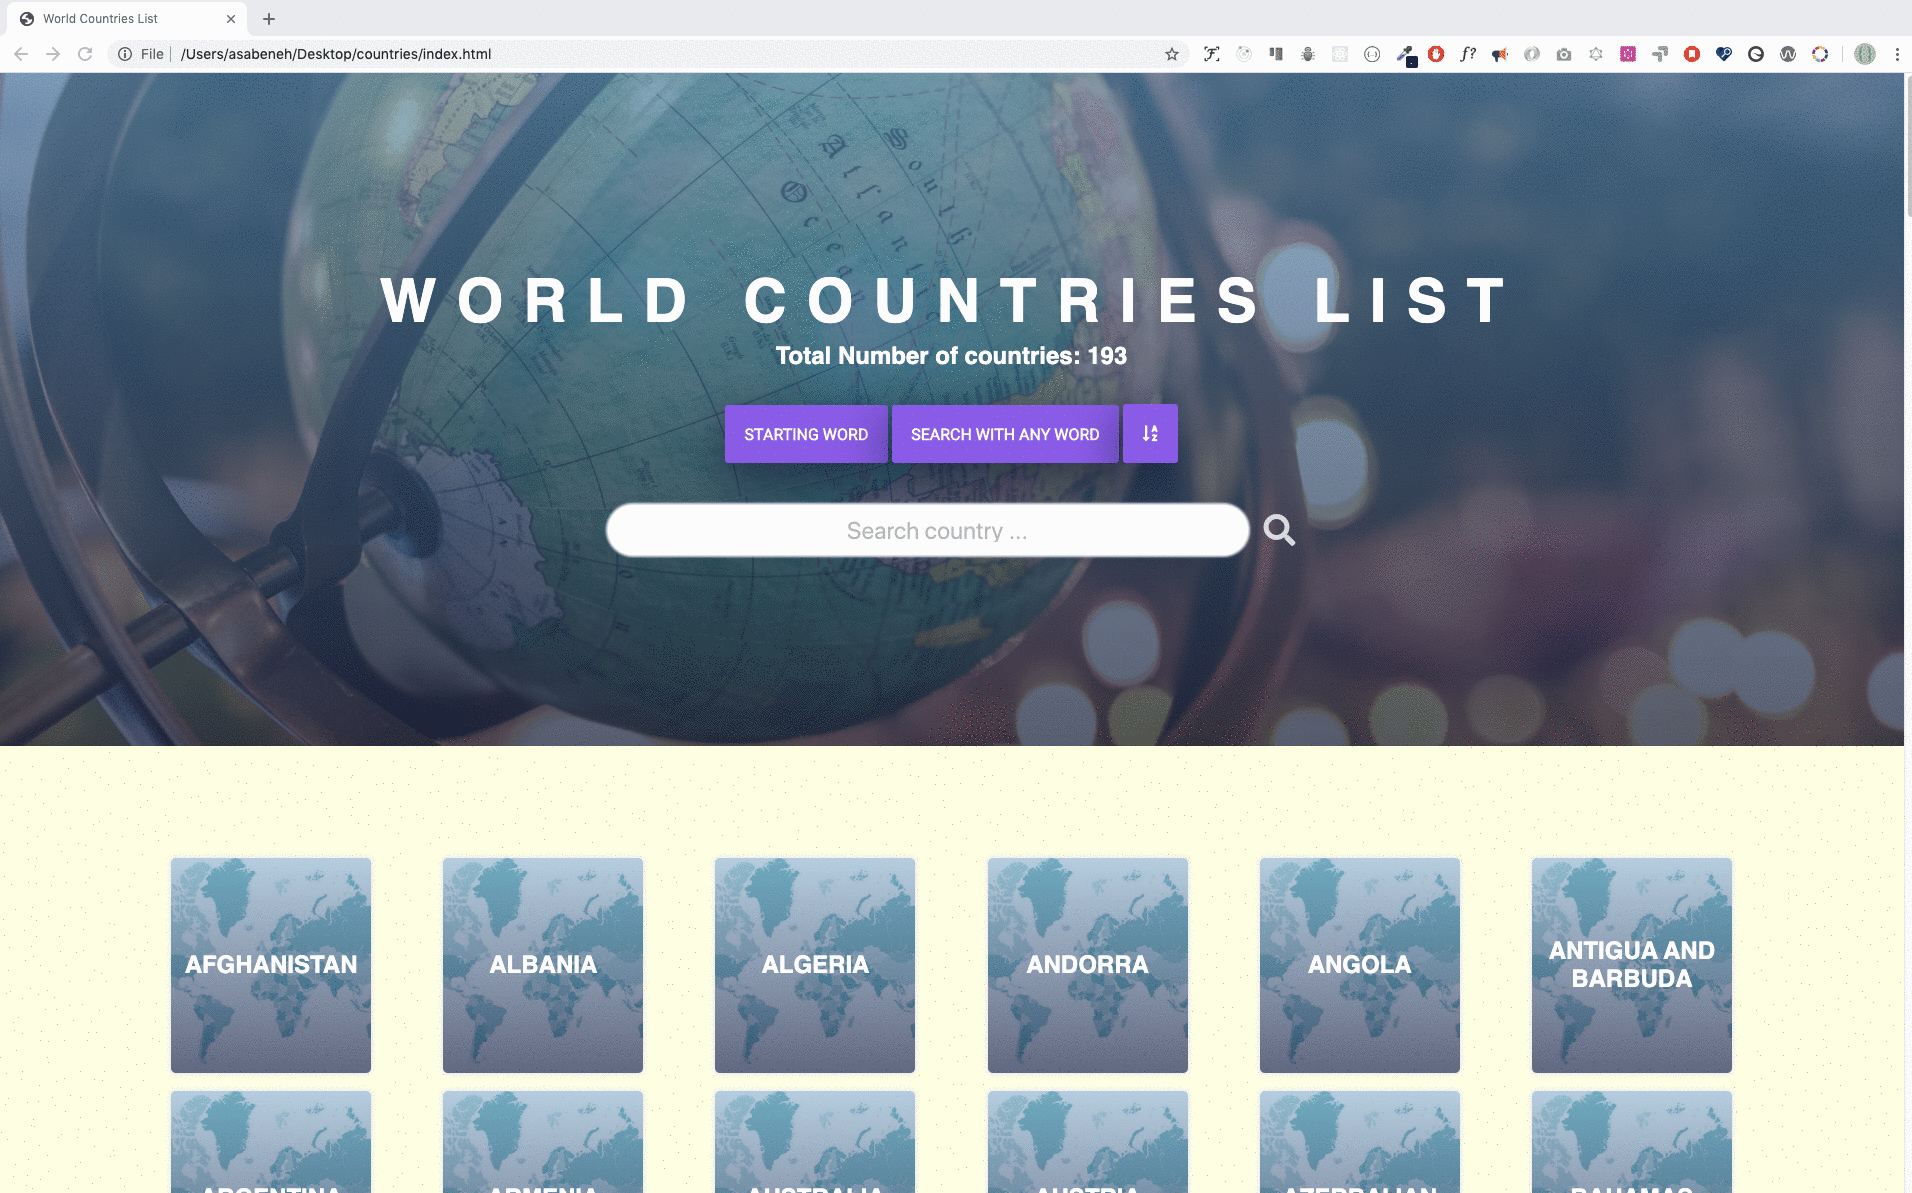The image size is (1912, 1193).
Task: Select the Antigua and Barbuda card
Action: tap(1631, 964)
